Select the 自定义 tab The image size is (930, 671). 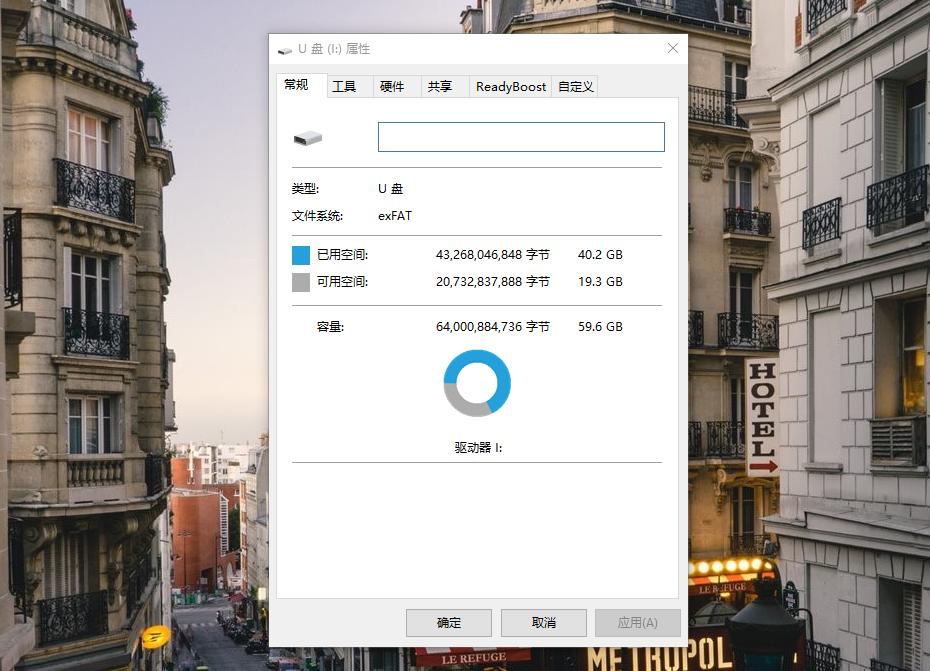(575, 86)
